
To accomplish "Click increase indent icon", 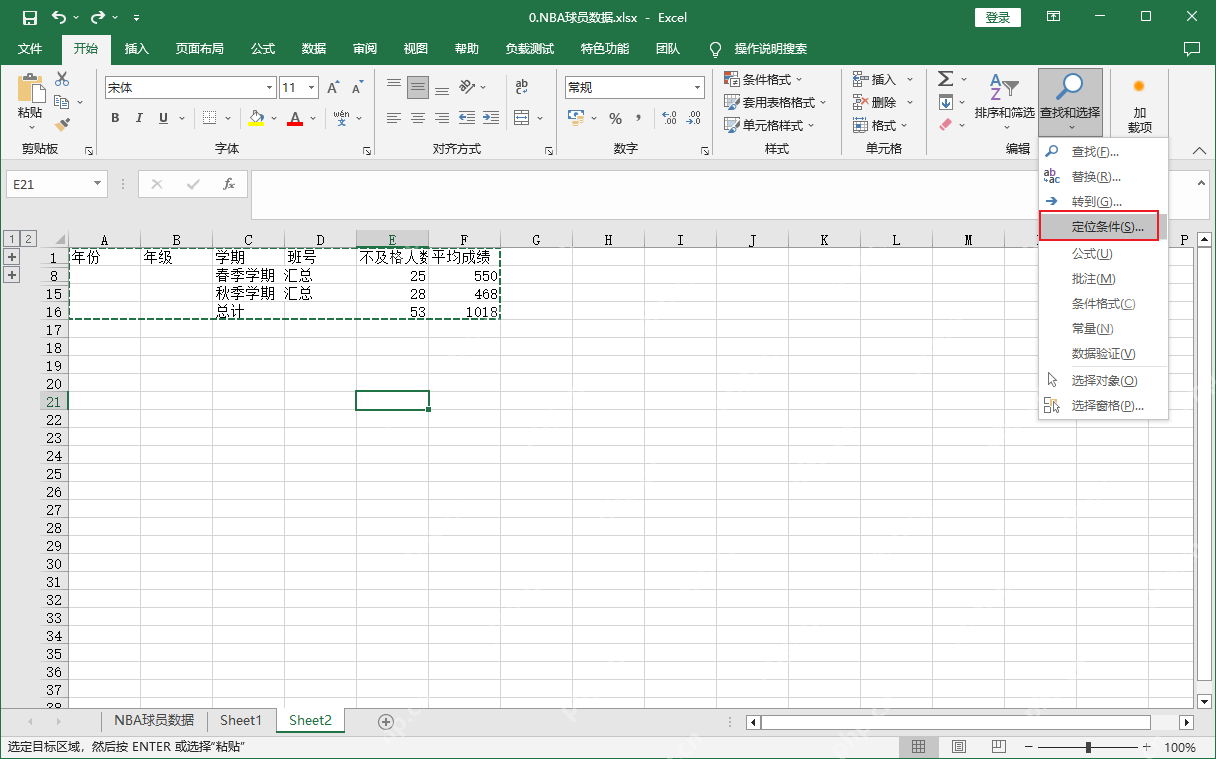I will 491,118.
